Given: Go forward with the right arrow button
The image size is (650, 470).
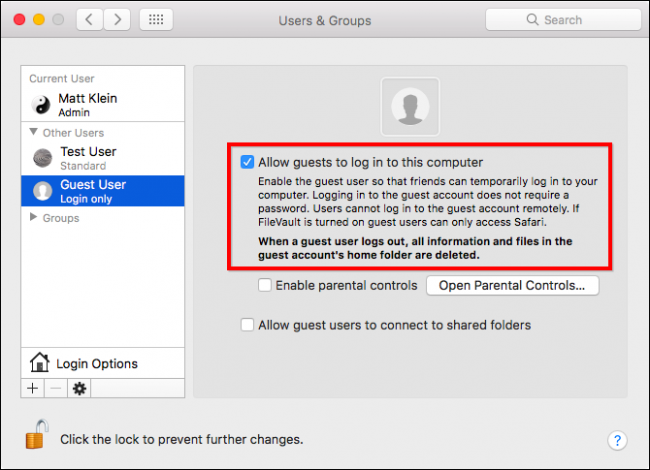Looking at the screenshot, I should (117, 19).
